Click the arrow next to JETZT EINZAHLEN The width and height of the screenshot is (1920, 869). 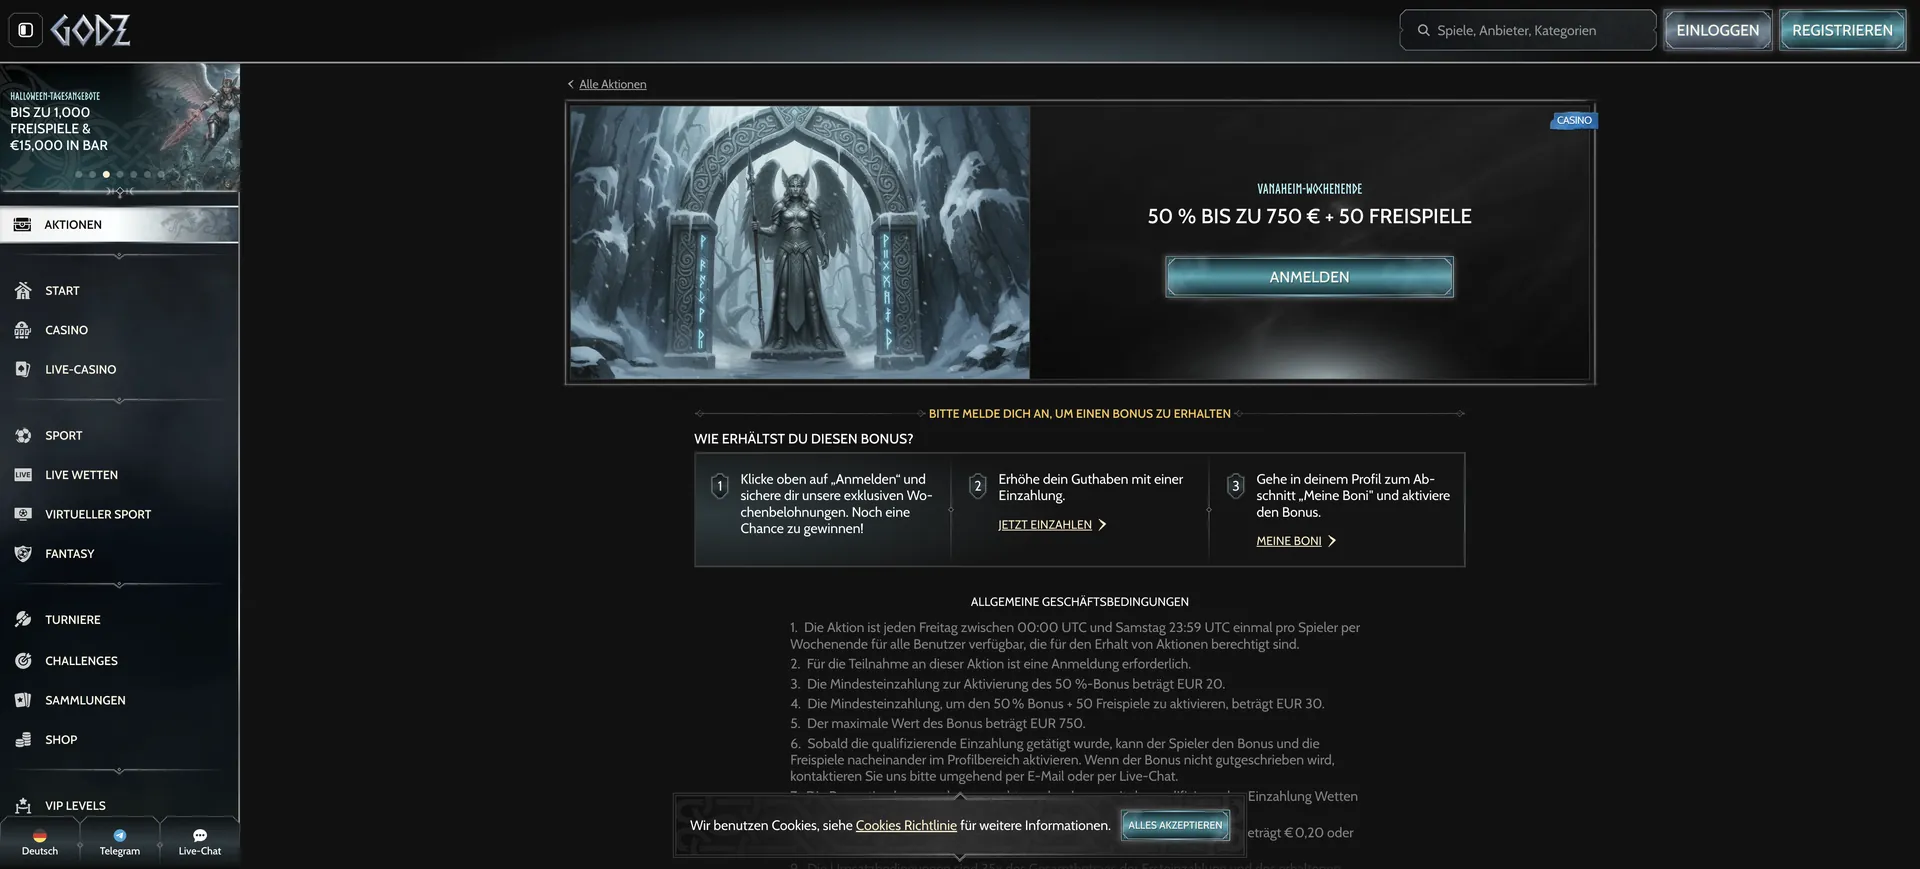point(1102,525)
